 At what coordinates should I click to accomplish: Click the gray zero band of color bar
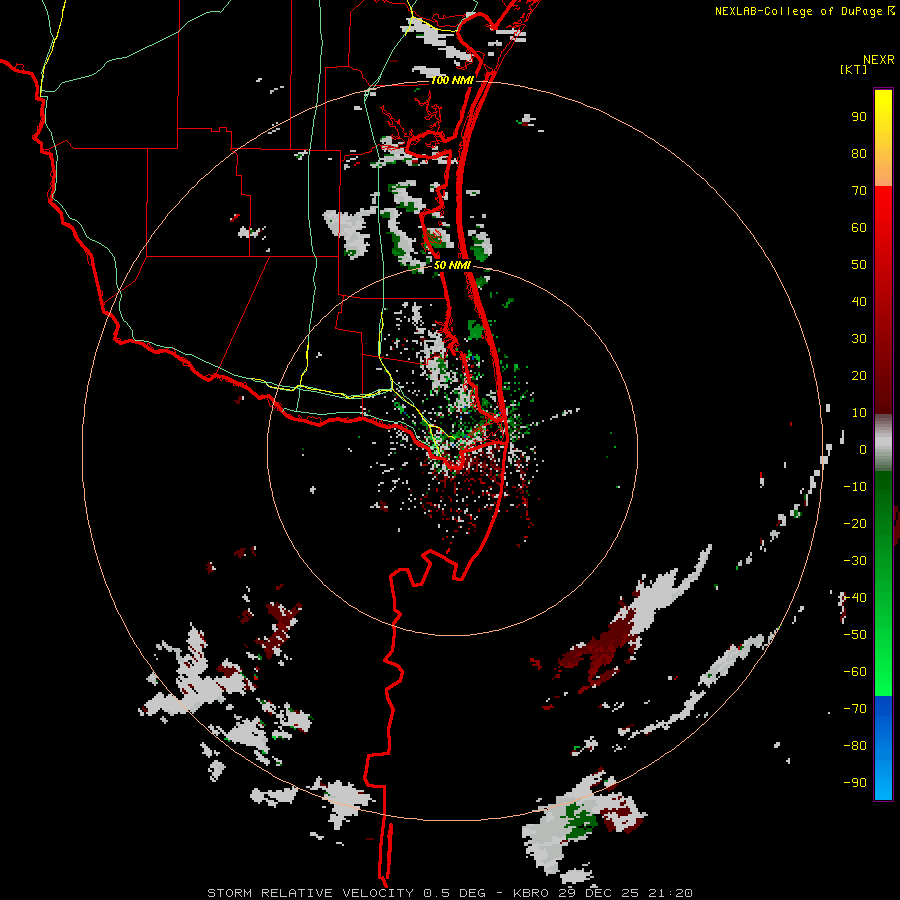coord(883,443)
